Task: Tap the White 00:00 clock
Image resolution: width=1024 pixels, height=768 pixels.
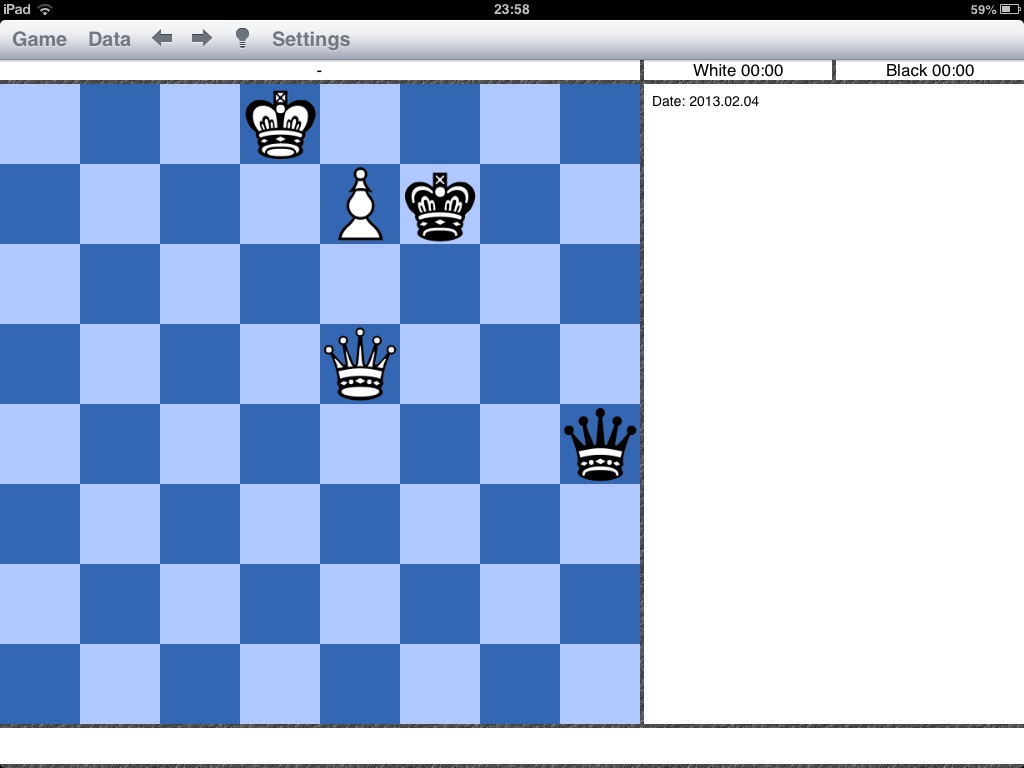Action: 738,70
